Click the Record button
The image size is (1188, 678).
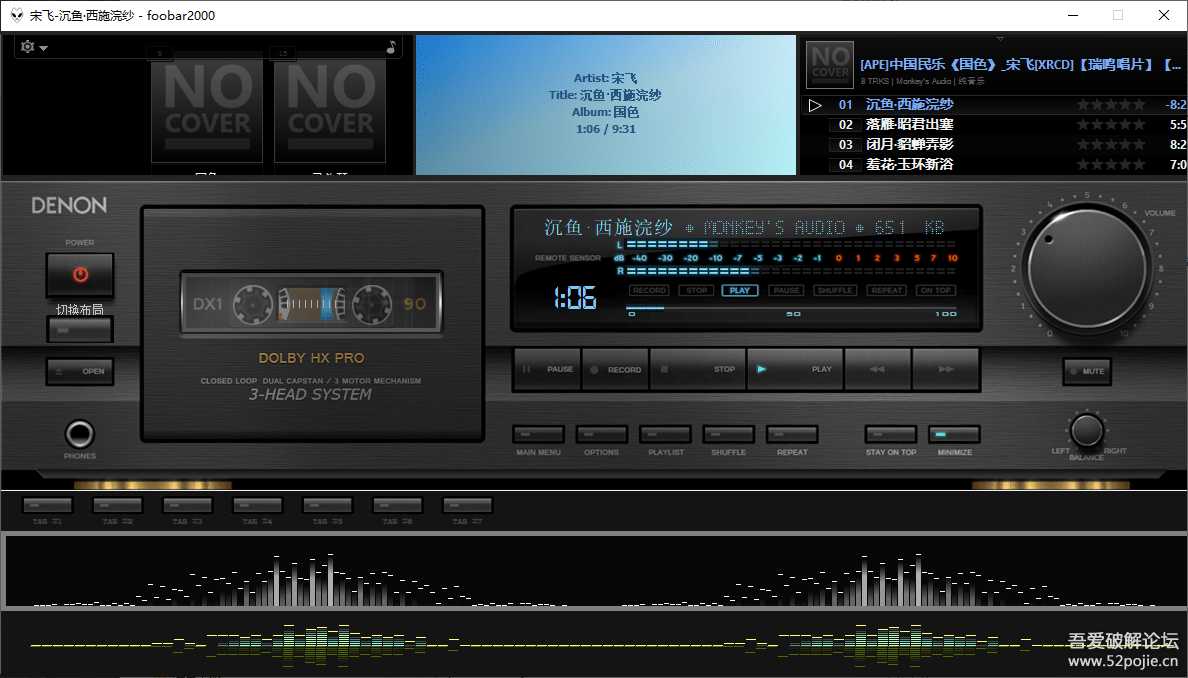pos(615,369)
